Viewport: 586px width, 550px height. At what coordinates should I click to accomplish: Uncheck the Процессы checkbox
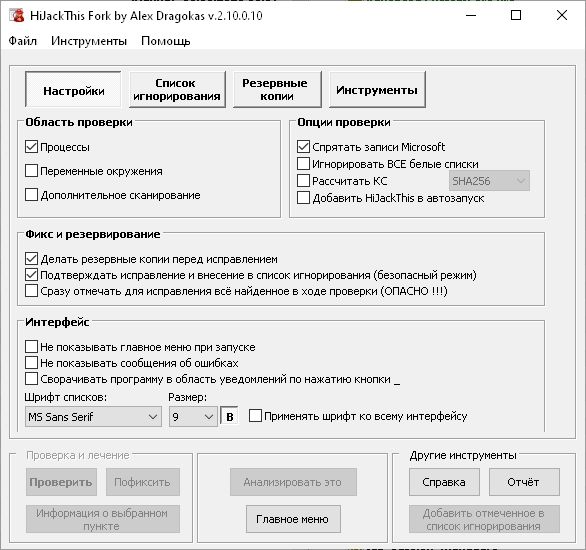click(x=31, y=147)
